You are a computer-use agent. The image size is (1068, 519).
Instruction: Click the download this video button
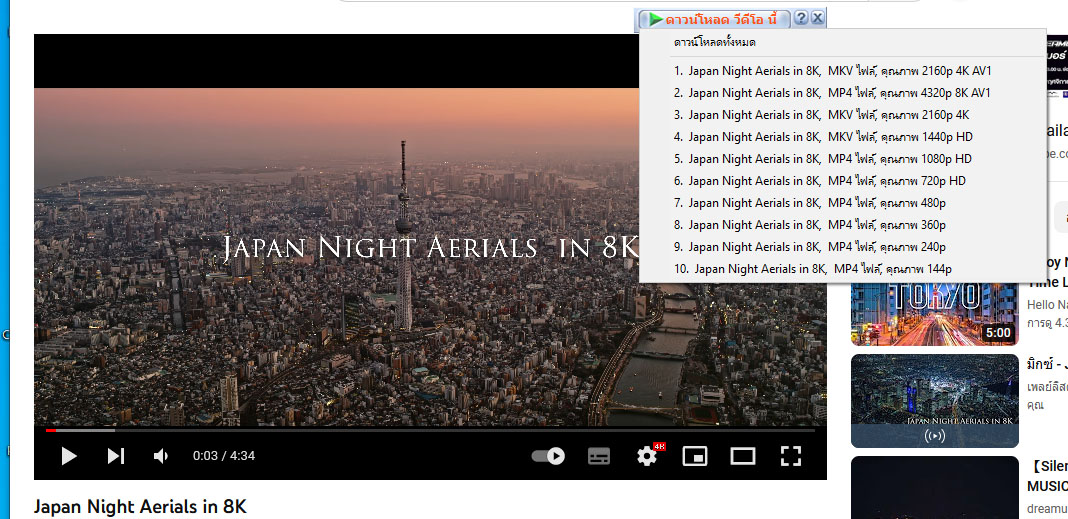pyautogui.click(x=712, y=19)
